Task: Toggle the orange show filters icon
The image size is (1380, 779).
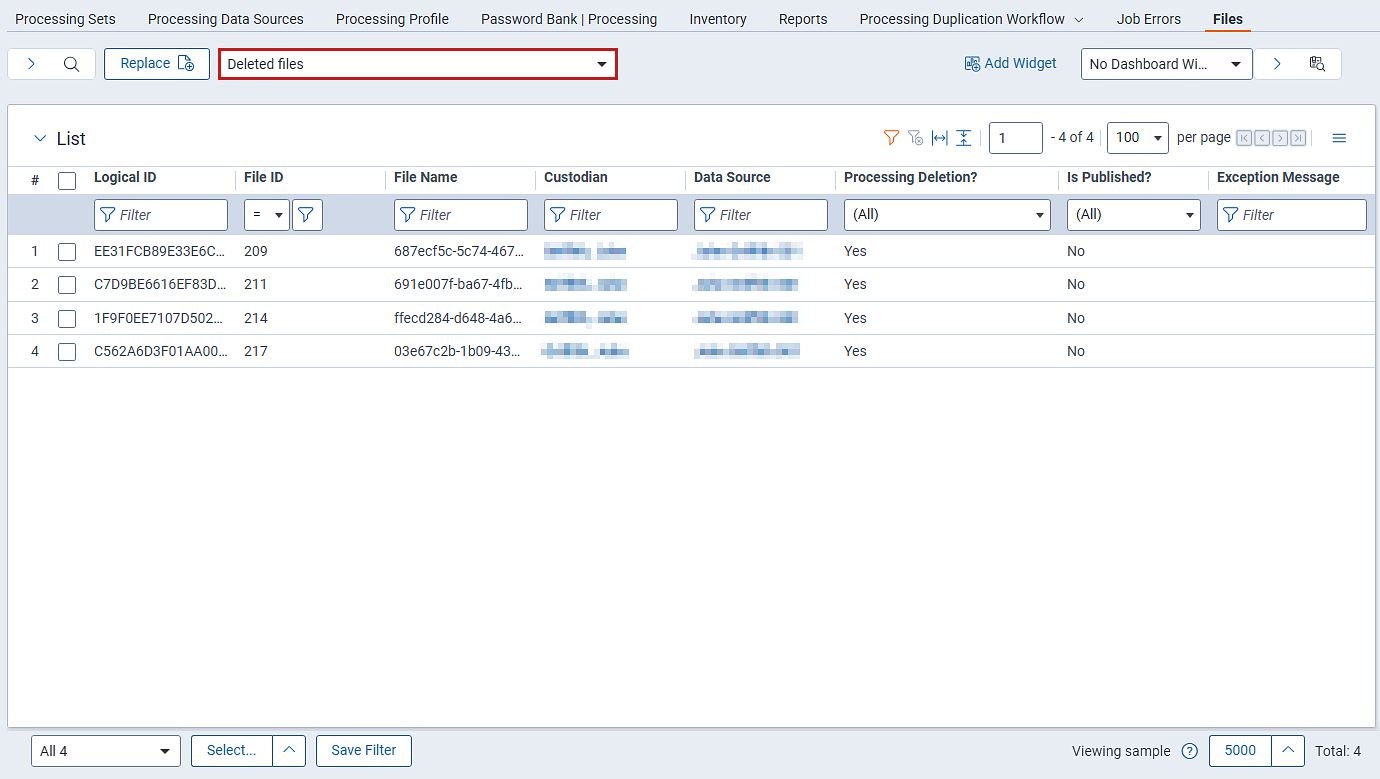Action: (x=891, y=138)
